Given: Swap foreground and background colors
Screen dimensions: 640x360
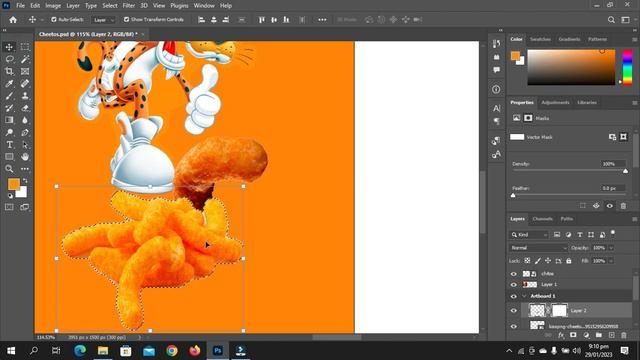Looking at the screenshot, I should [x=25, y=180].
